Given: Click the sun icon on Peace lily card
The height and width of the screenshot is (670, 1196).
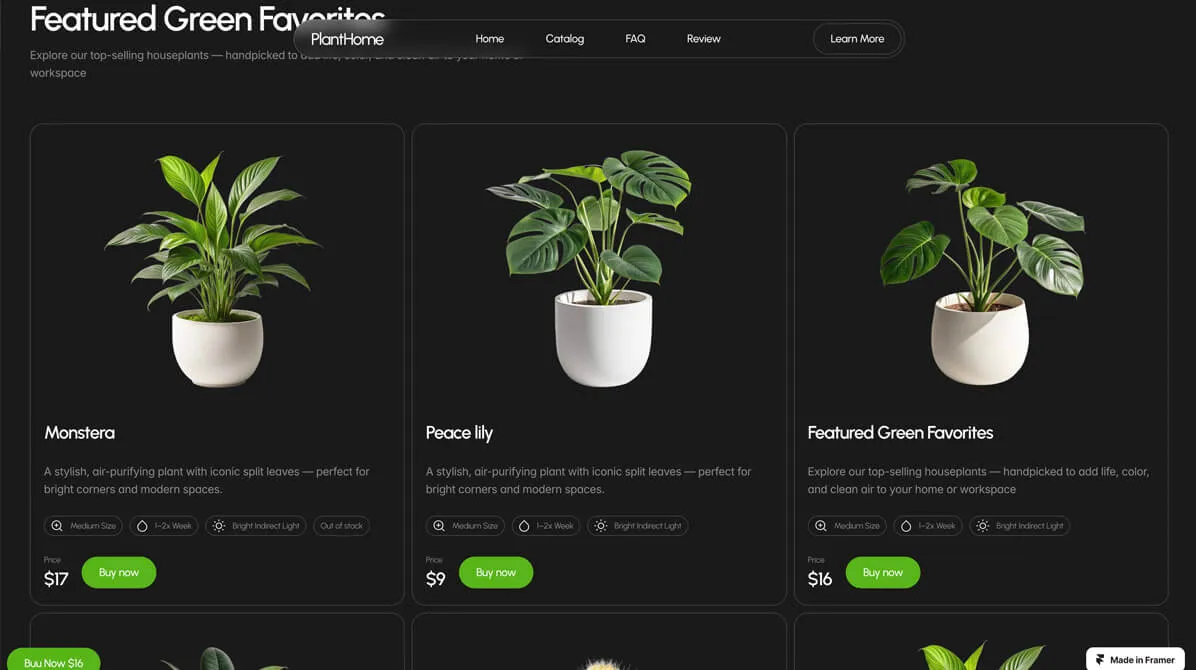Looking at the screenshot, I should click(x=601, y=526).
